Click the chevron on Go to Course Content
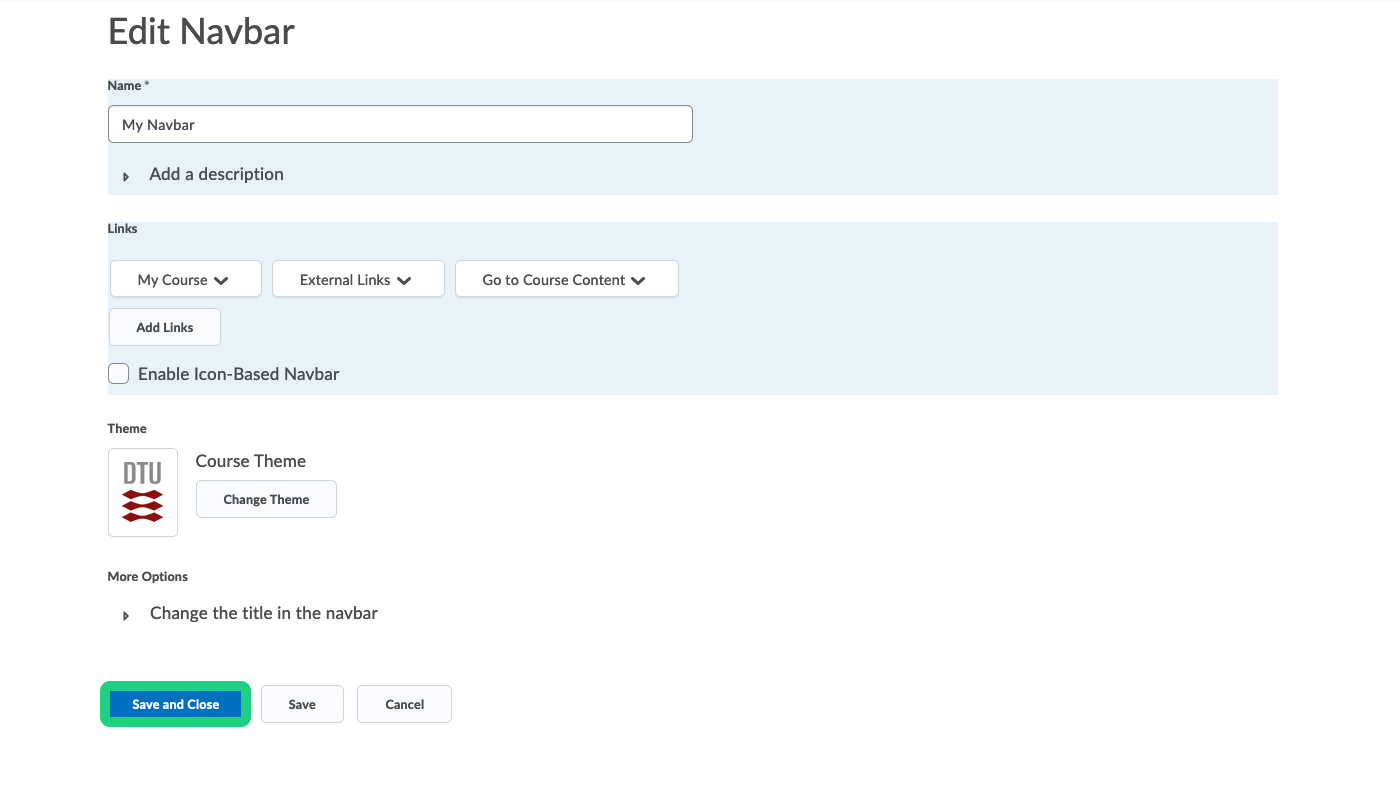Viewport: 1400px width, 788px height. click(x=638, y=281)
